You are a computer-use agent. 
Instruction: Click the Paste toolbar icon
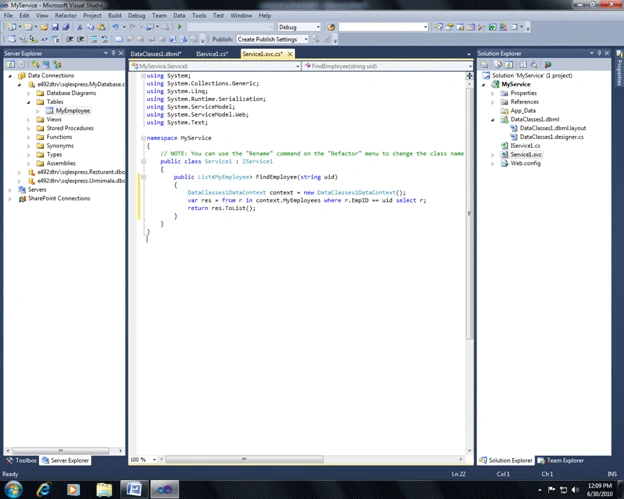[x=101, y=27]
